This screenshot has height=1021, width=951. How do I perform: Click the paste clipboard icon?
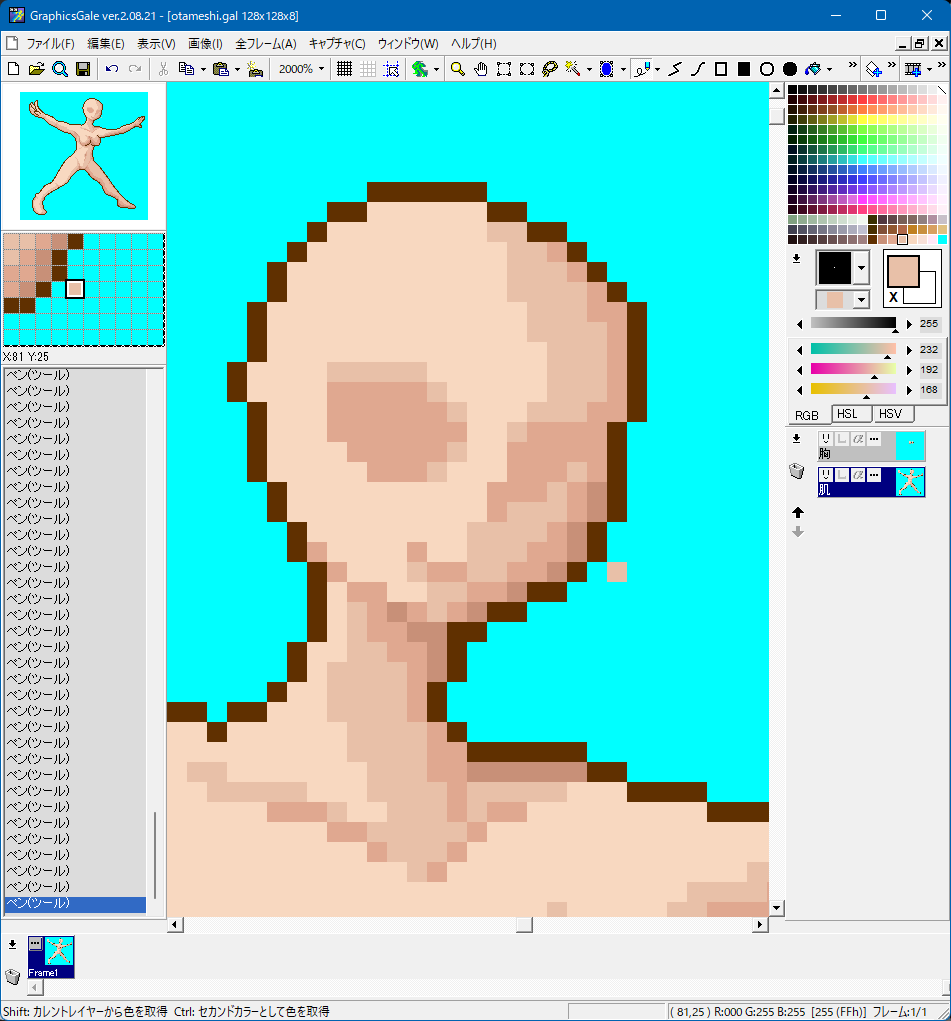(x=221, y=69)
